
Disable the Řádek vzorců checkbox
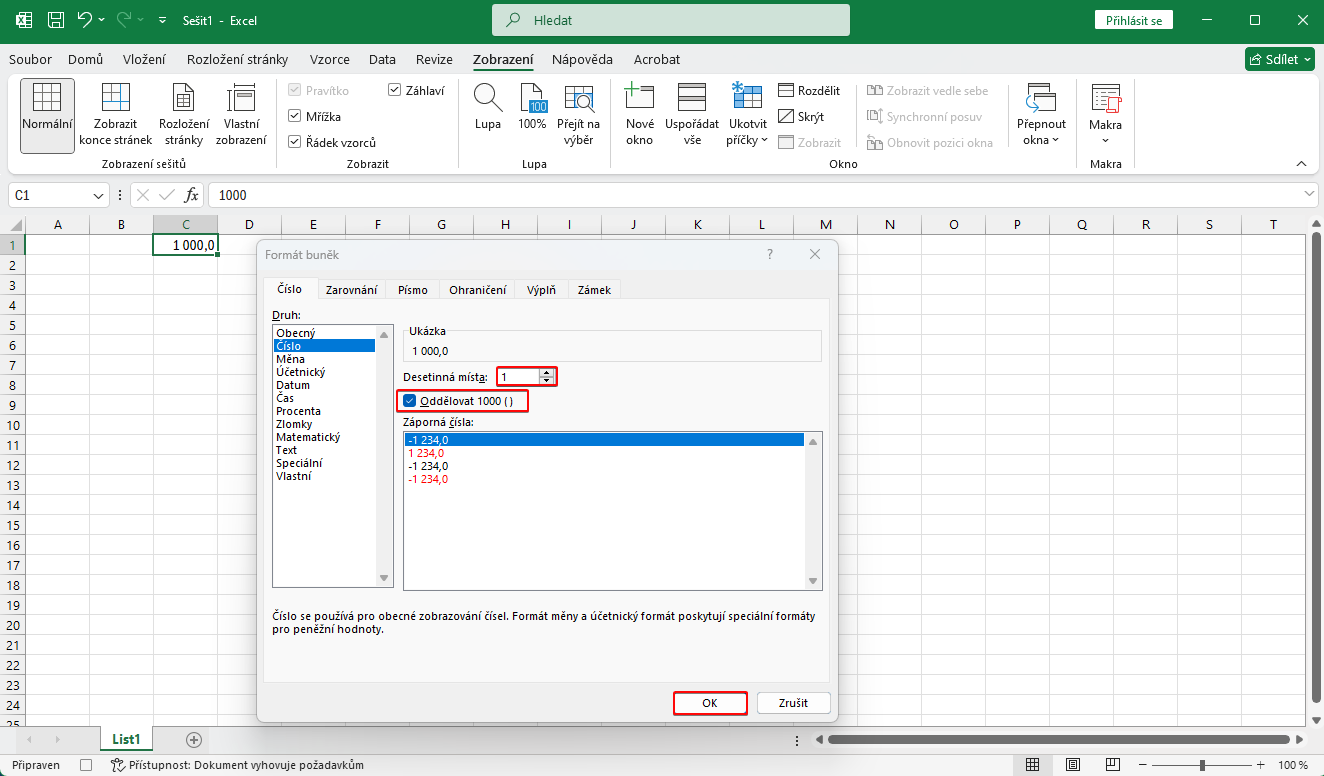pos(295,140)
